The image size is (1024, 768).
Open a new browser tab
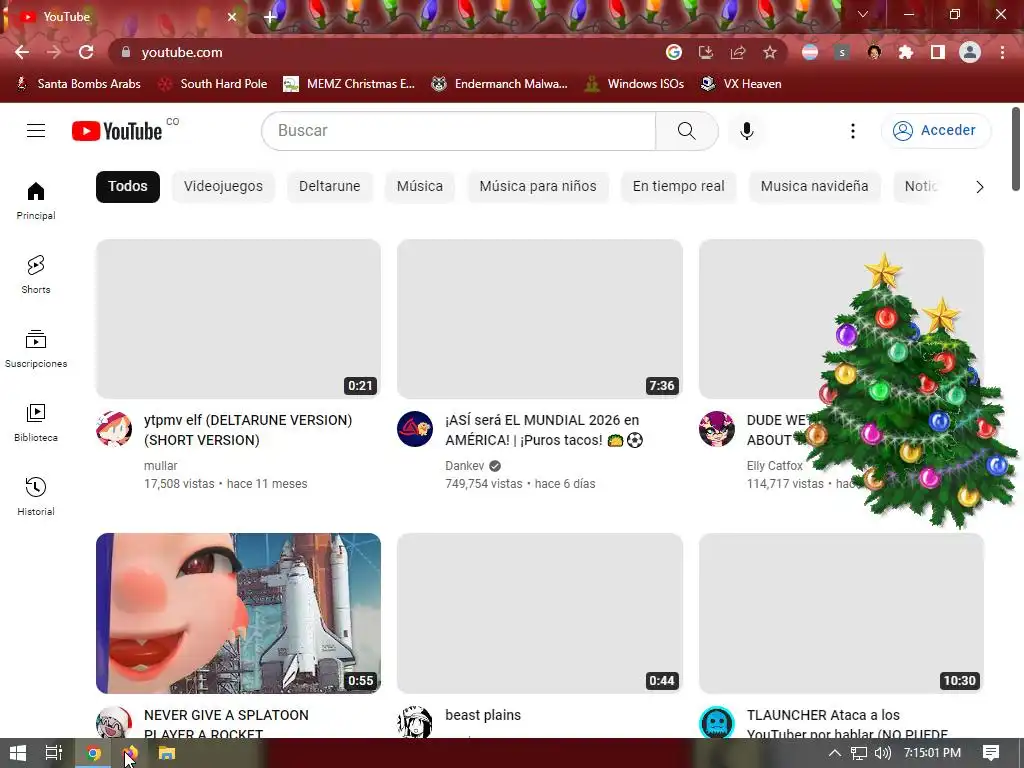(x=270, y=17)
